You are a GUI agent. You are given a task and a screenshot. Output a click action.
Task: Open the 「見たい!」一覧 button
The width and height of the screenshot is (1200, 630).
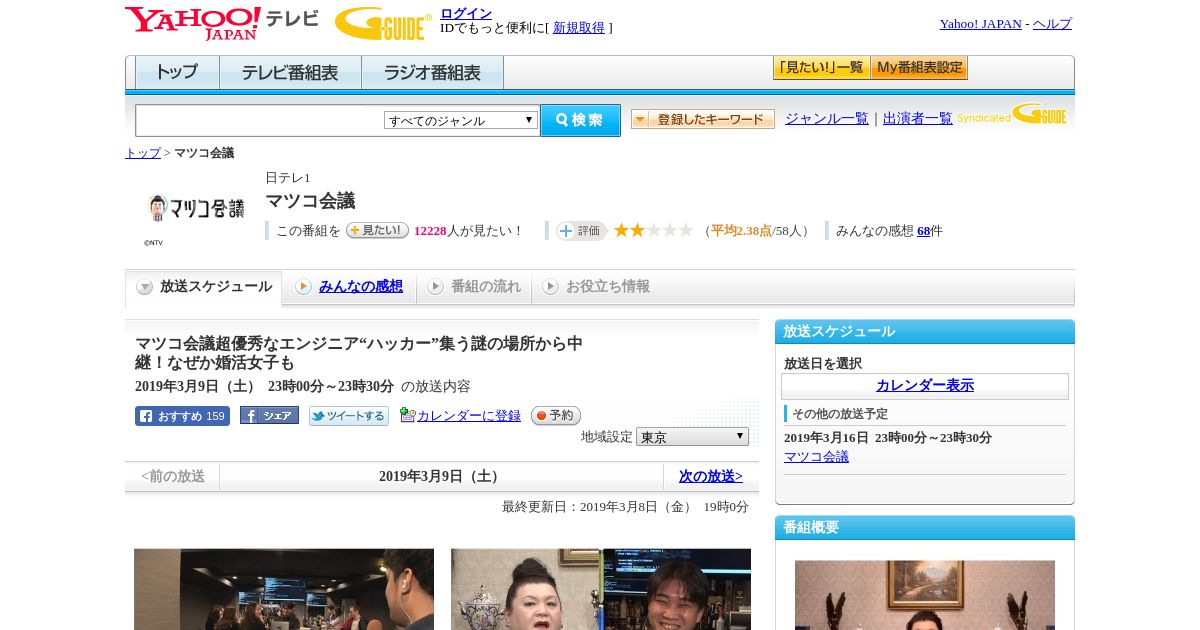tap(821, 68)
